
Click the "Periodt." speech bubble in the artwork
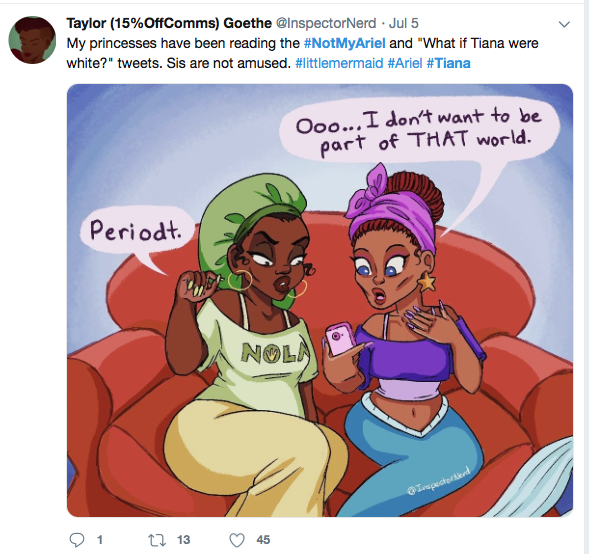(x=137, y=231)
